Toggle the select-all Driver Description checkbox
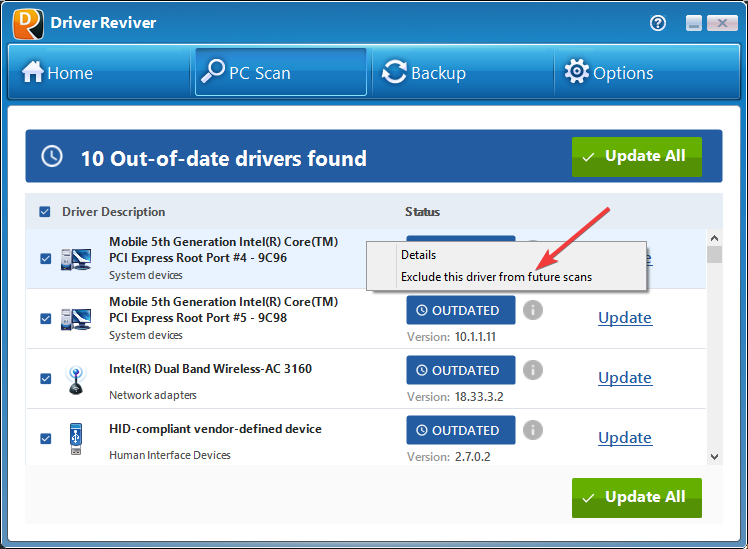Viewport: 748px width, 549px height. click(x=44, y=212)
